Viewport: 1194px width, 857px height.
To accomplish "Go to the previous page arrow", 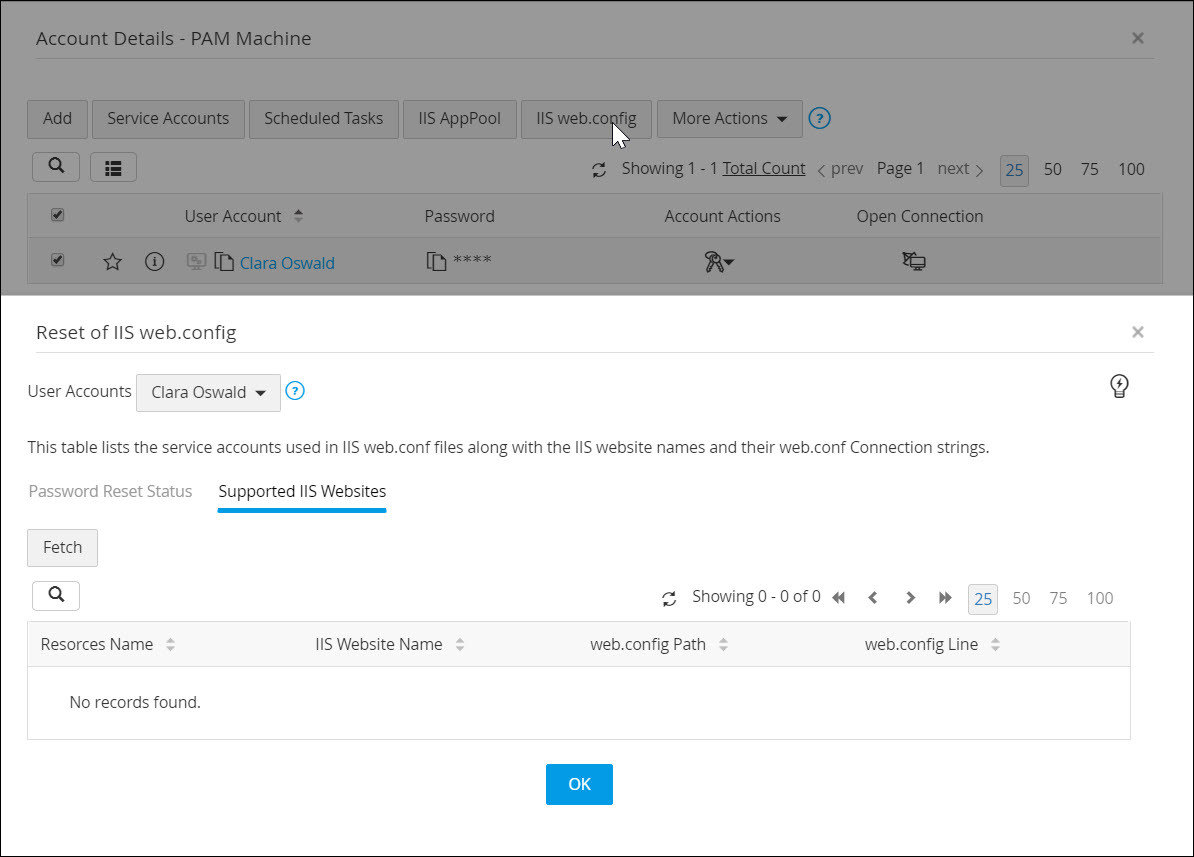I will 873,598.
